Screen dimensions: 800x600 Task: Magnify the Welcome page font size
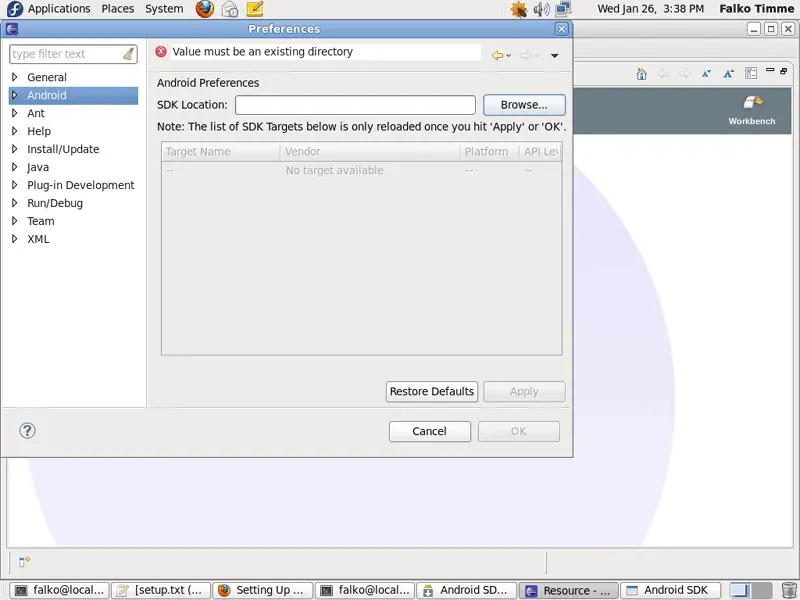729,74
